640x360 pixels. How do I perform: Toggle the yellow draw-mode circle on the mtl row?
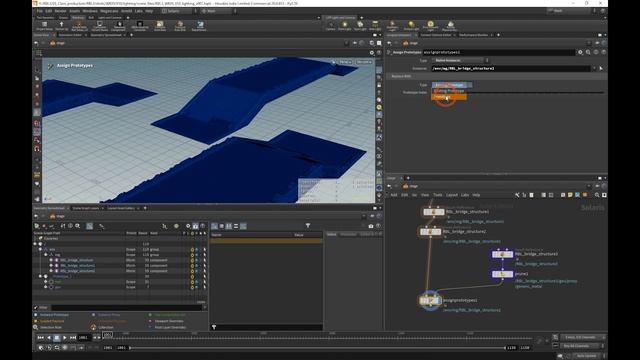pos(192,282)
